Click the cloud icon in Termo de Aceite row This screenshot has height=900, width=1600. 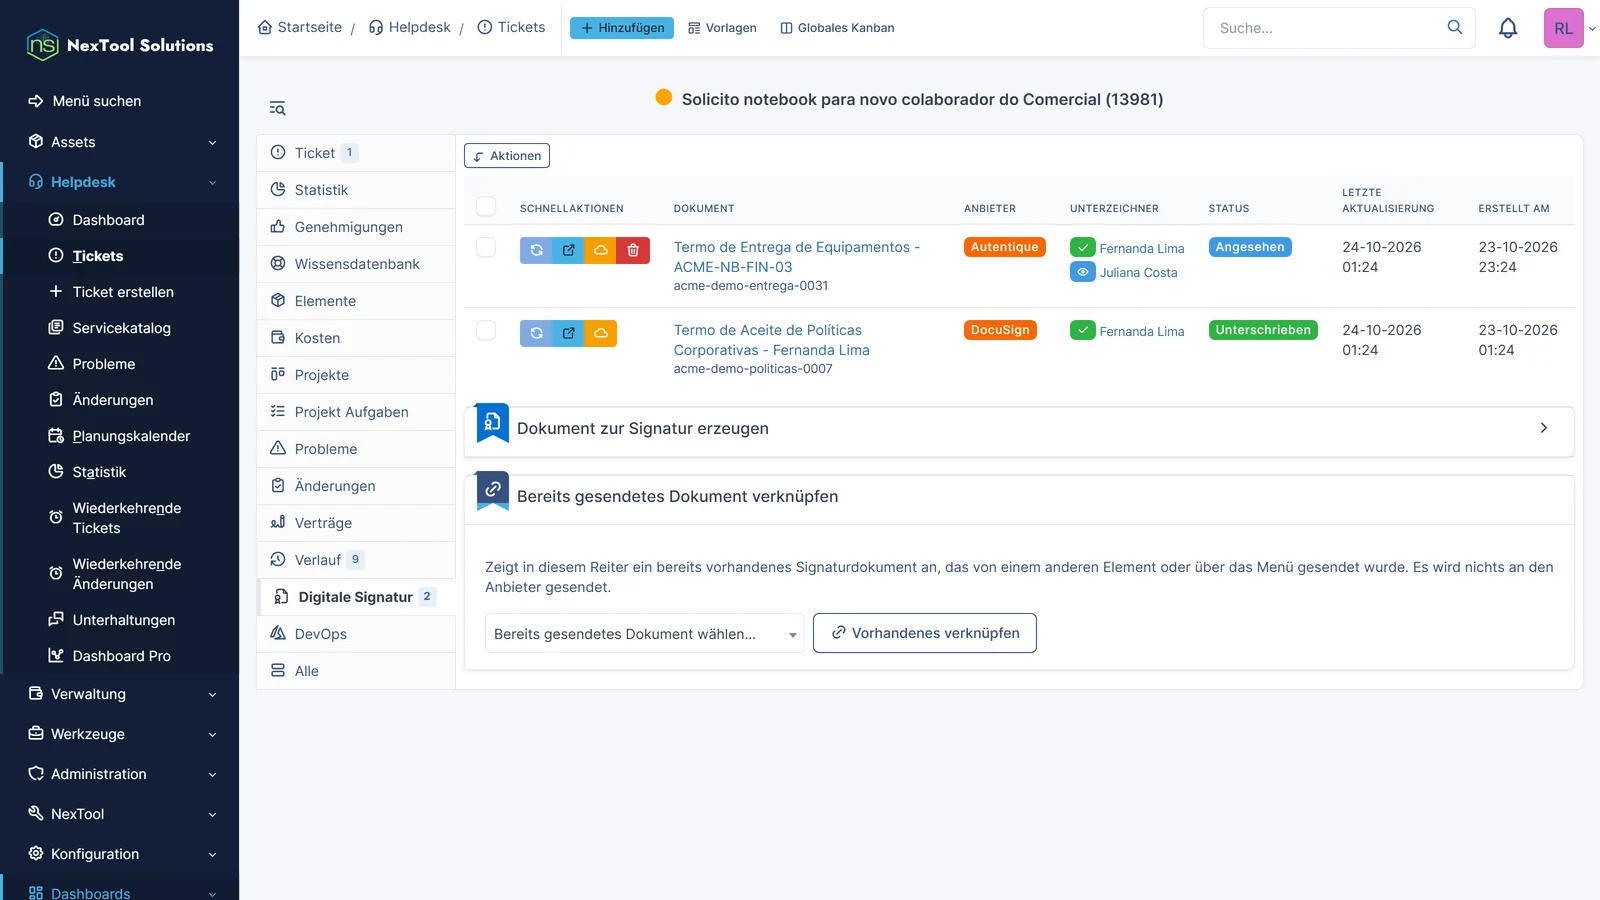pos(601,333)
